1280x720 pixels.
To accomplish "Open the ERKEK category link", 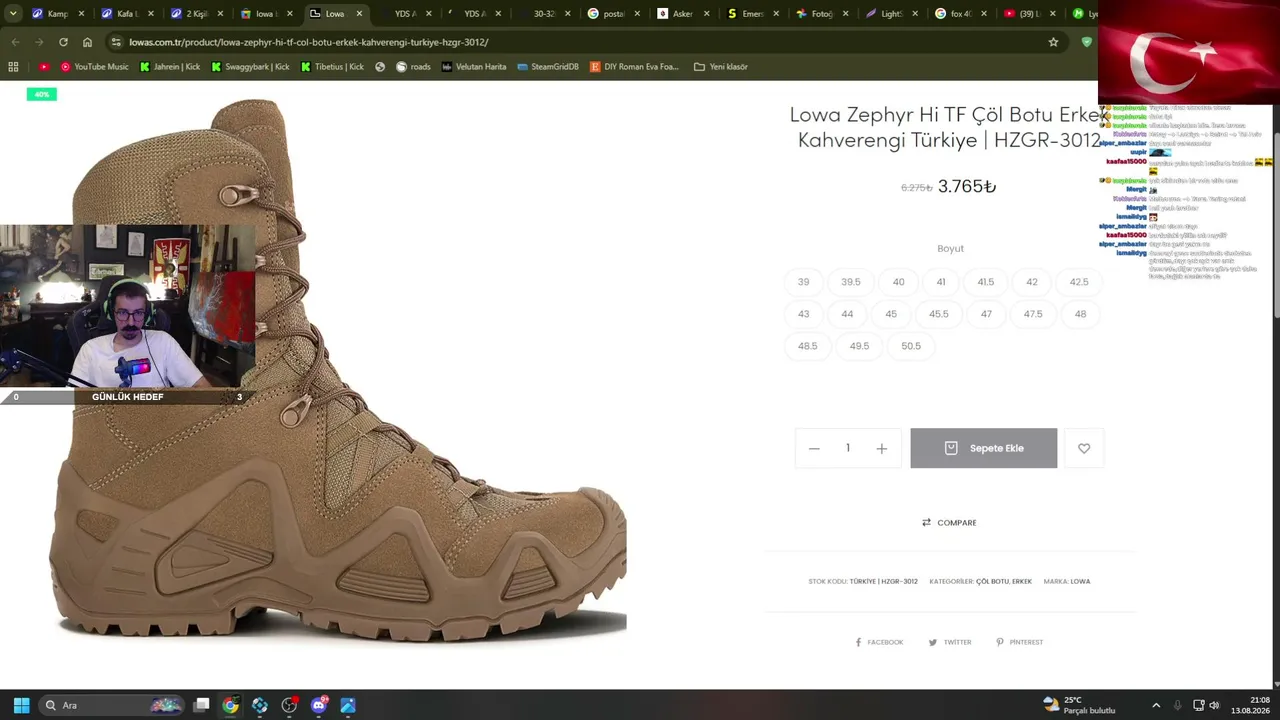I will (1022, 581).
